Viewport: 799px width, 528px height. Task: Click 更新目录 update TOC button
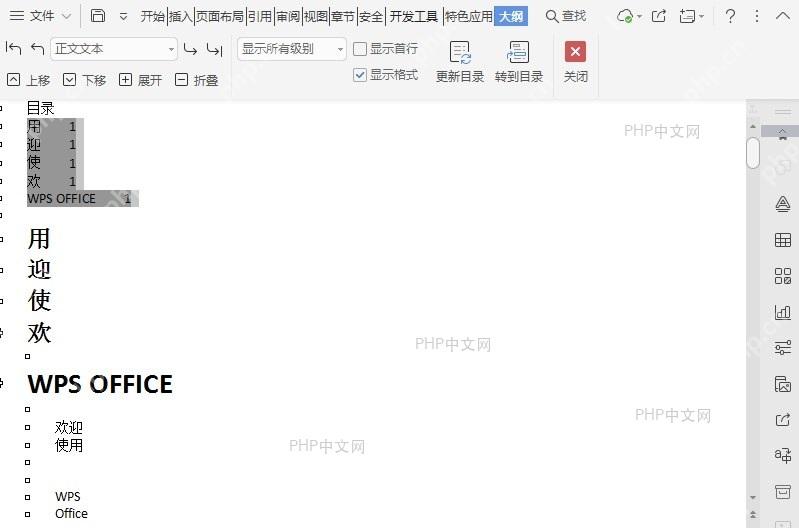coord(460,62)
